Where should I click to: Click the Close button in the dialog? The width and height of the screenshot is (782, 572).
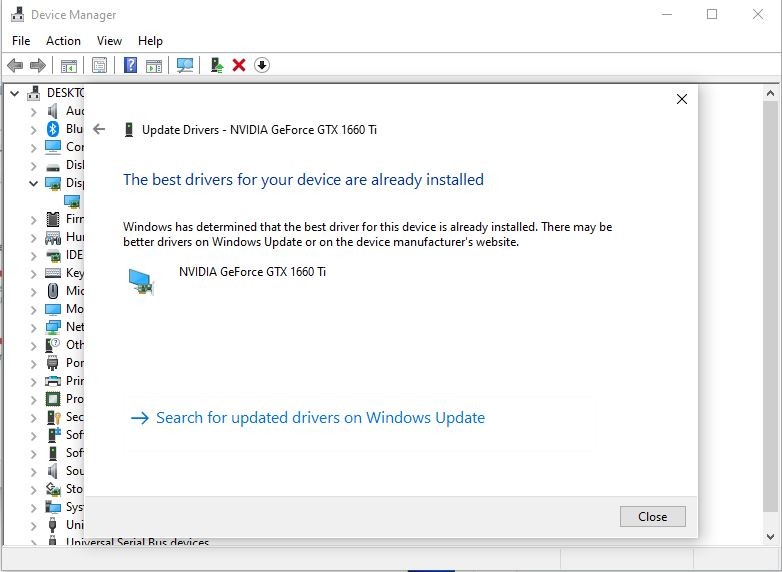pos(652,517)
